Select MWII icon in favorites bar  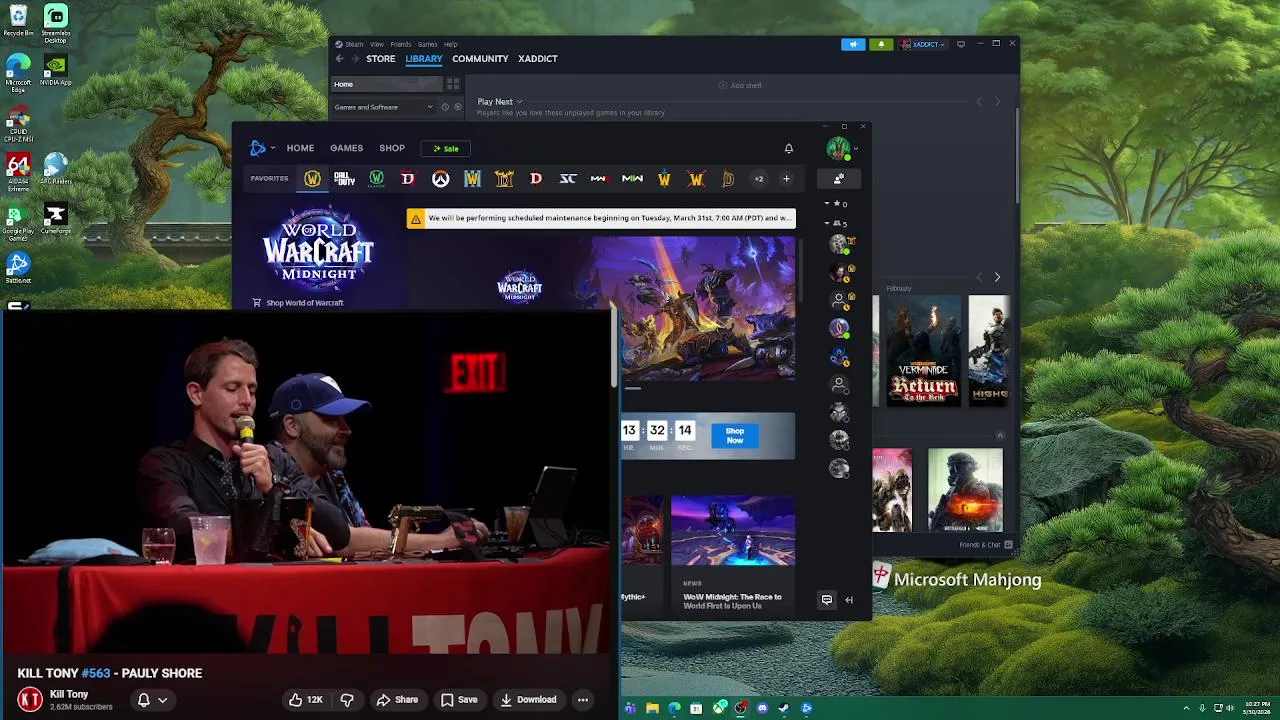(632, 179)
